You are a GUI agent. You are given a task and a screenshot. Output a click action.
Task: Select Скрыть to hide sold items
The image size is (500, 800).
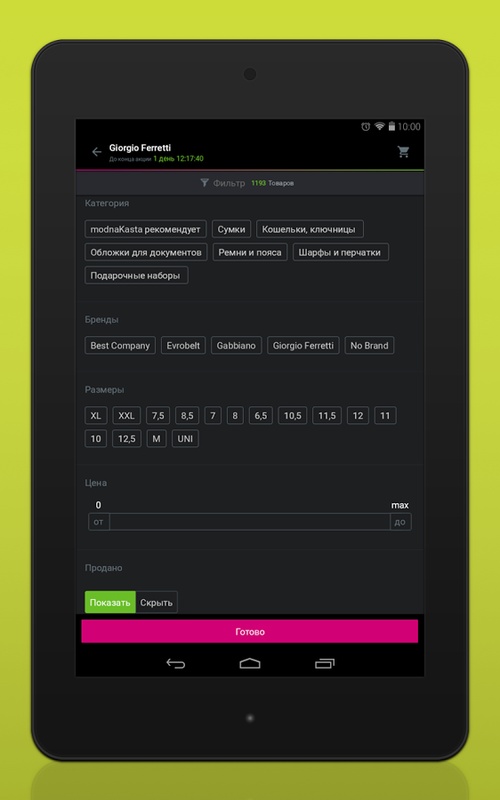[156, 603]
